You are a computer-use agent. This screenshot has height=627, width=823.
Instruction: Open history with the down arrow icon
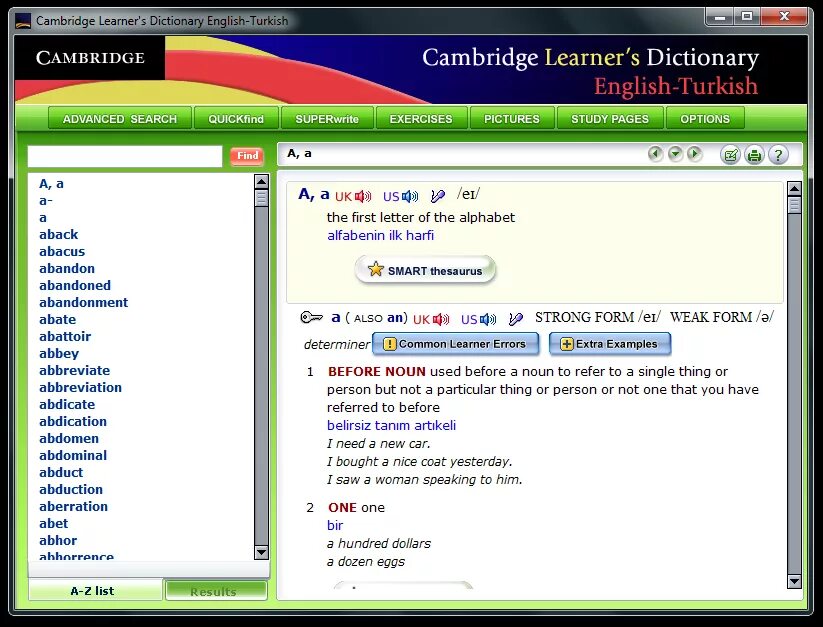(x=675, y=154)
